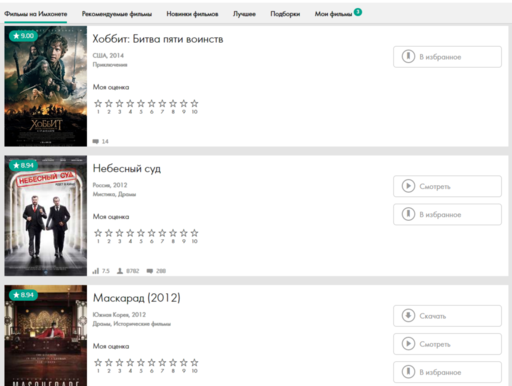Switch to Рекомендуемые фильмы tab

117,14
